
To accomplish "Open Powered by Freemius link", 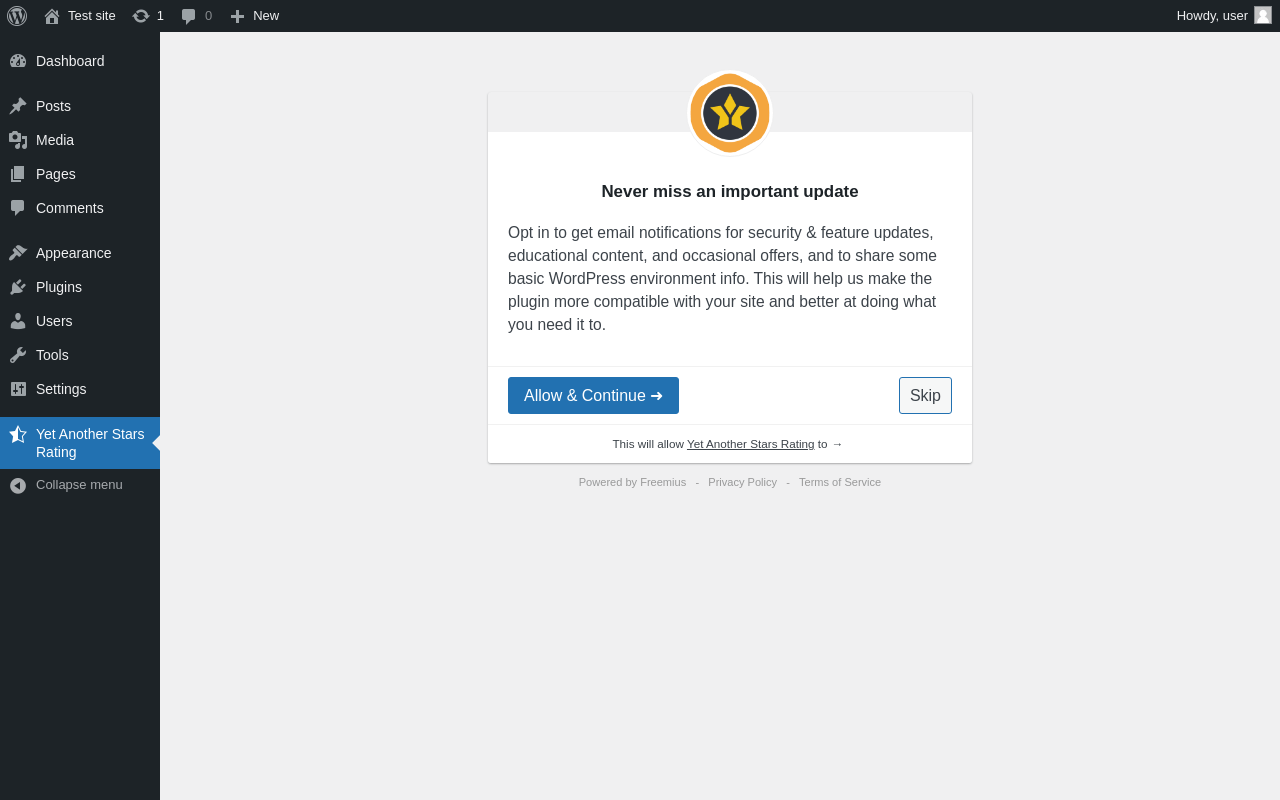I will point(632,482).
